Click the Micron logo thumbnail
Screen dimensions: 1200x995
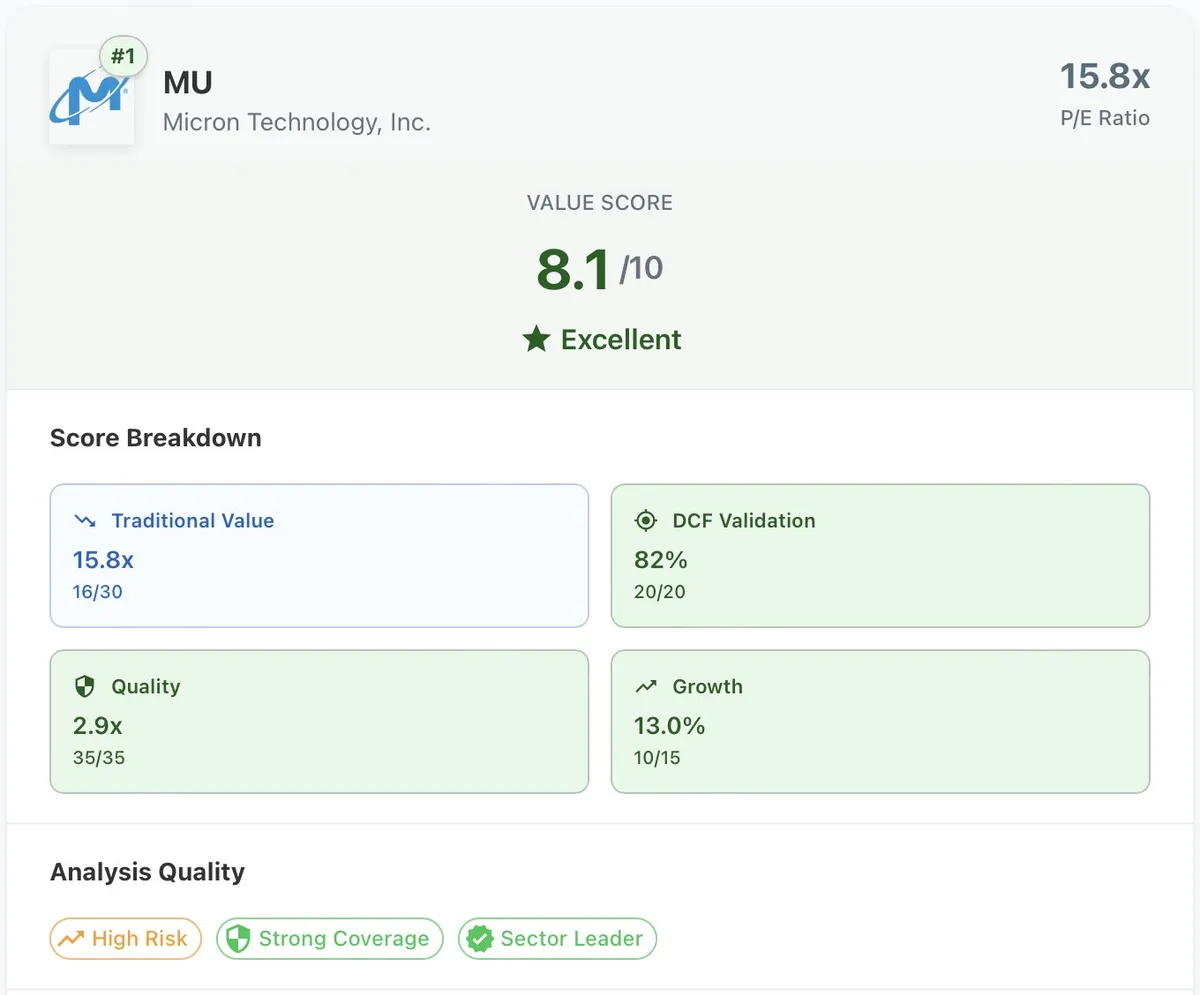pos(91,97)
